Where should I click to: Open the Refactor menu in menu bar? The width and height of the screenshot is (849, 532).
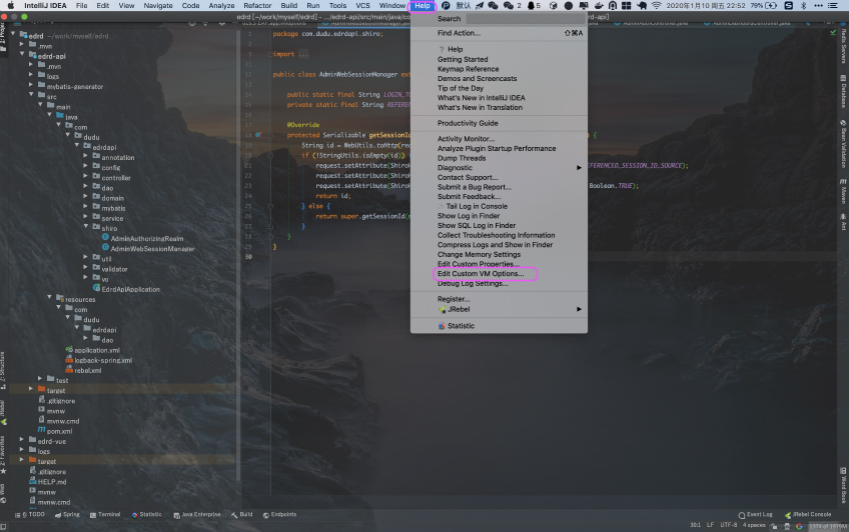[257, 6]
